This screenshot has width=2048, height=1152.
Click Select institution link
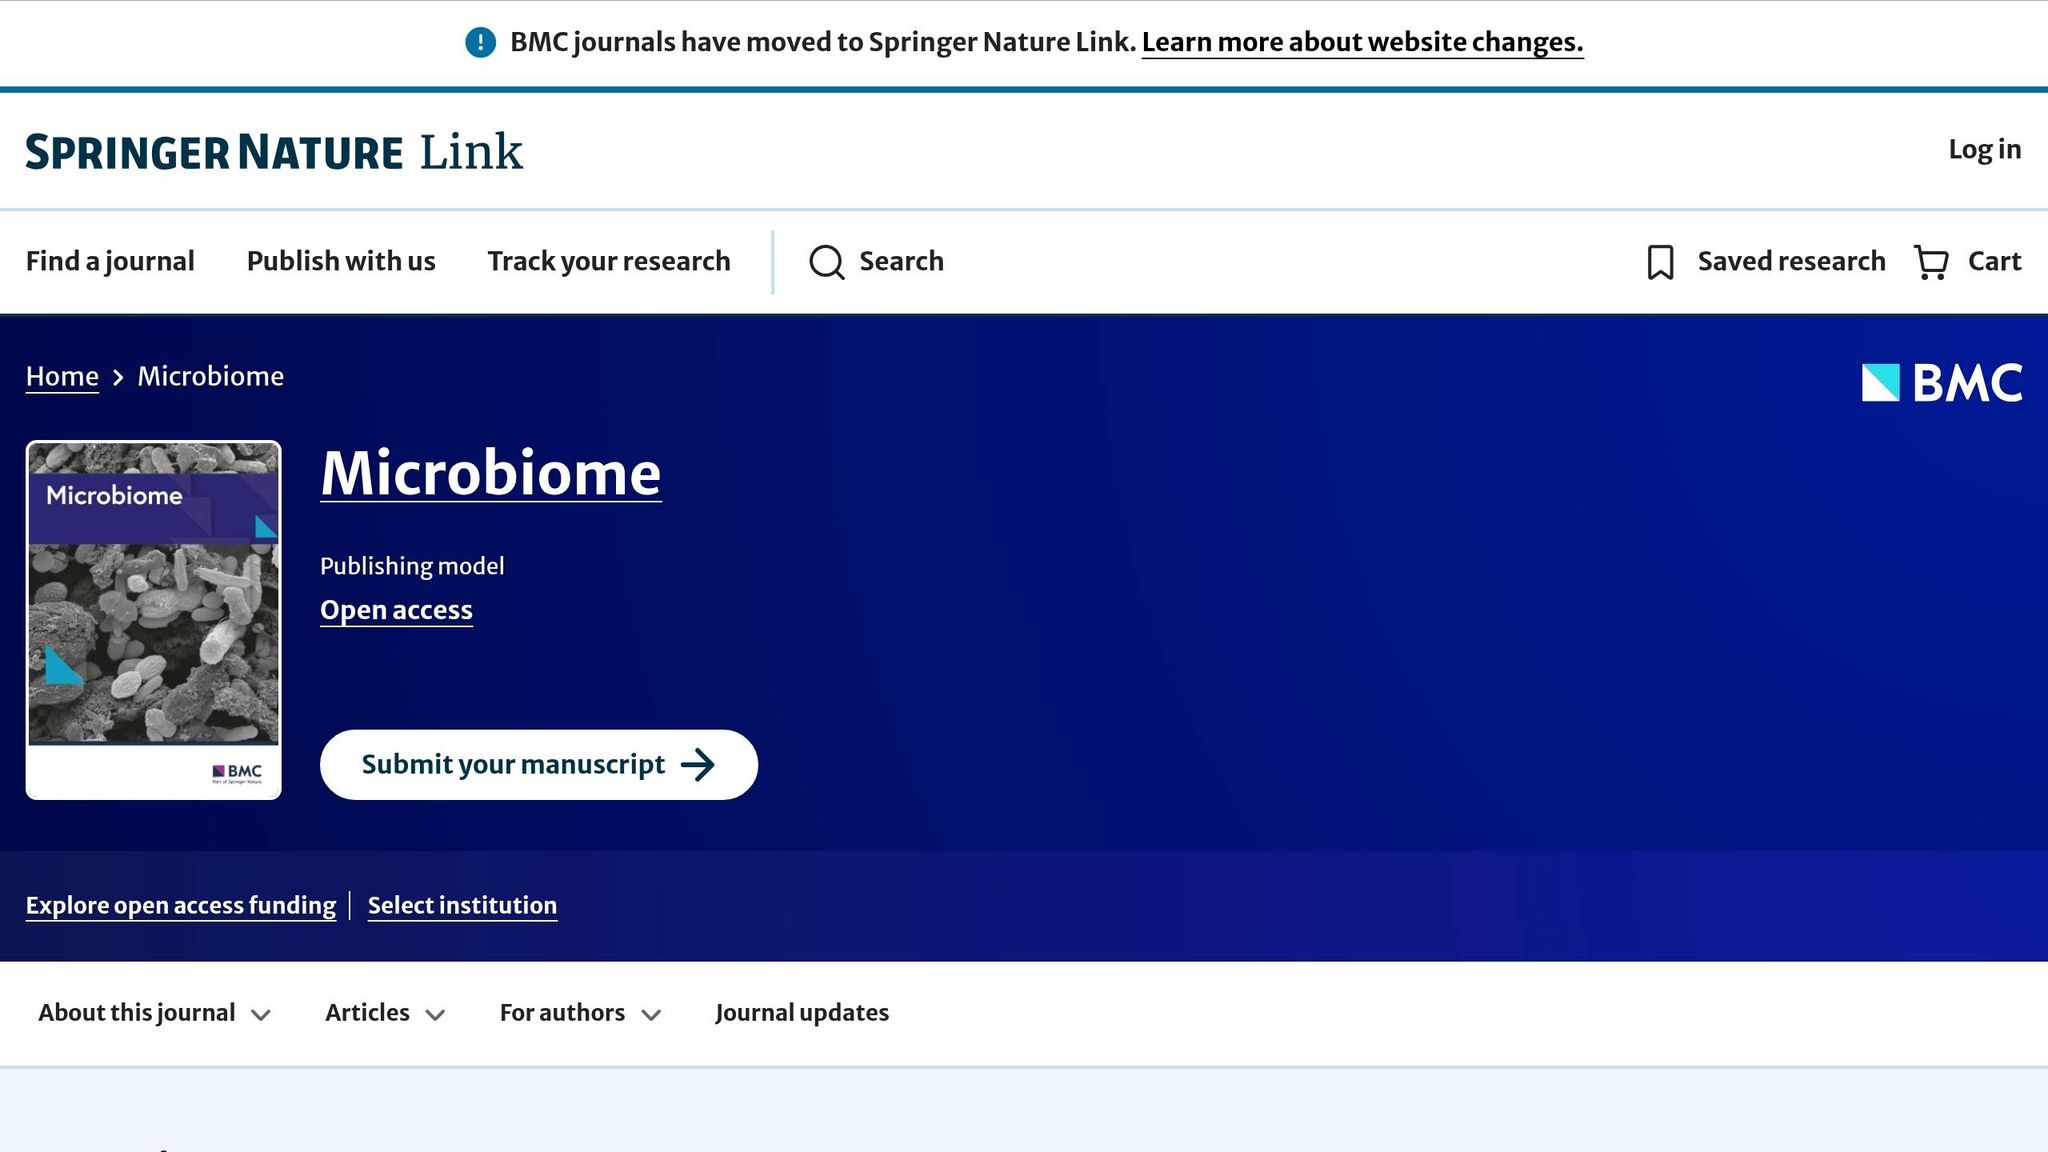click(x=462, y=905)
